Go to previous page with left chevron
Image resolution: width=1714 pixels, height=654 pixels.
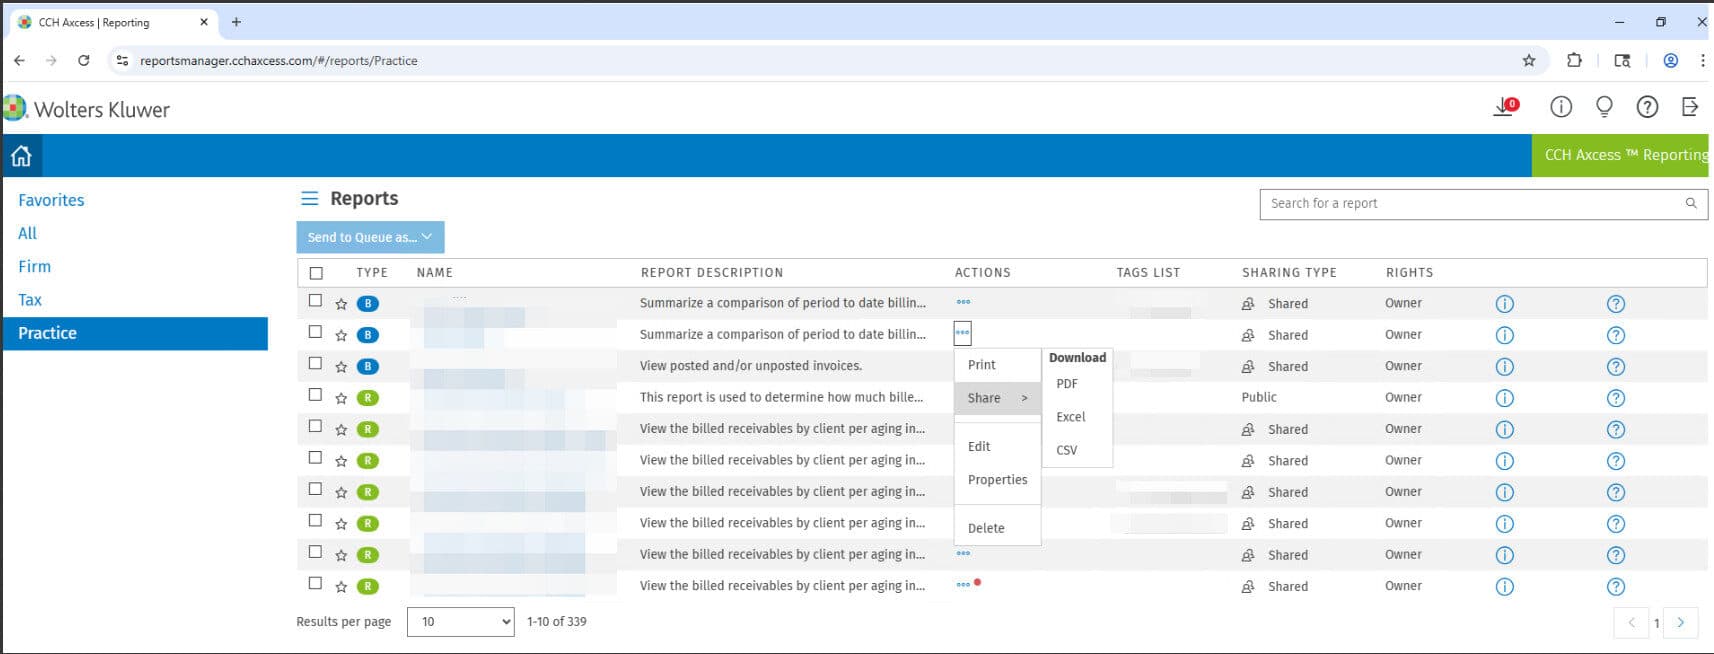point(1631,623)
